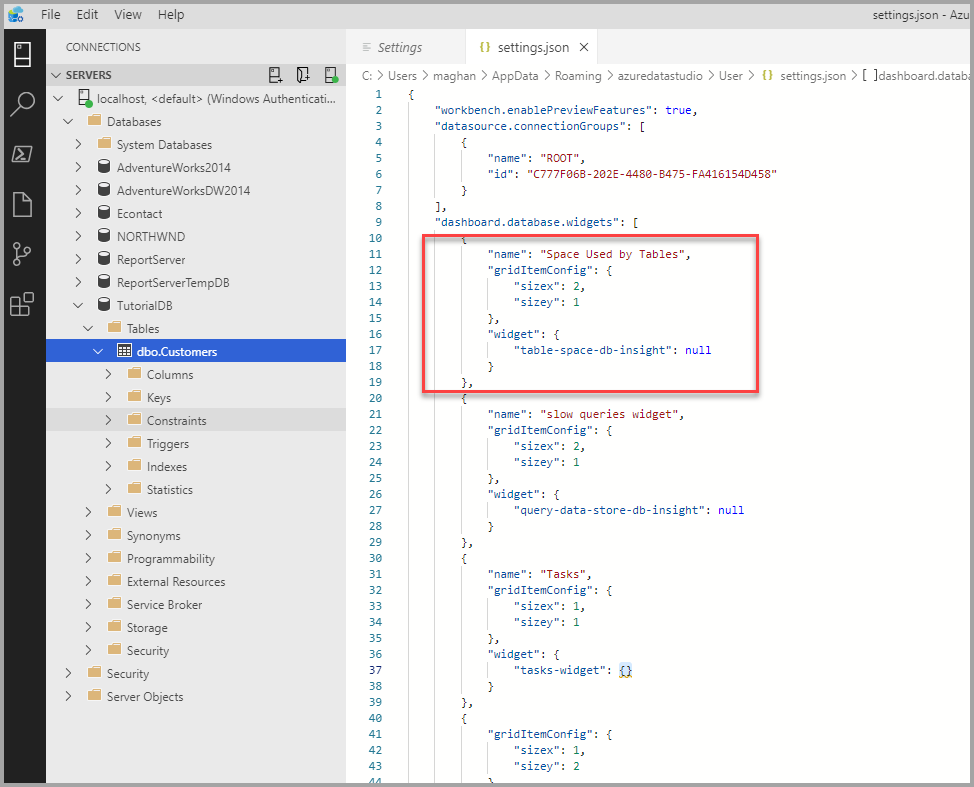Select the Source Control icon

24,254
